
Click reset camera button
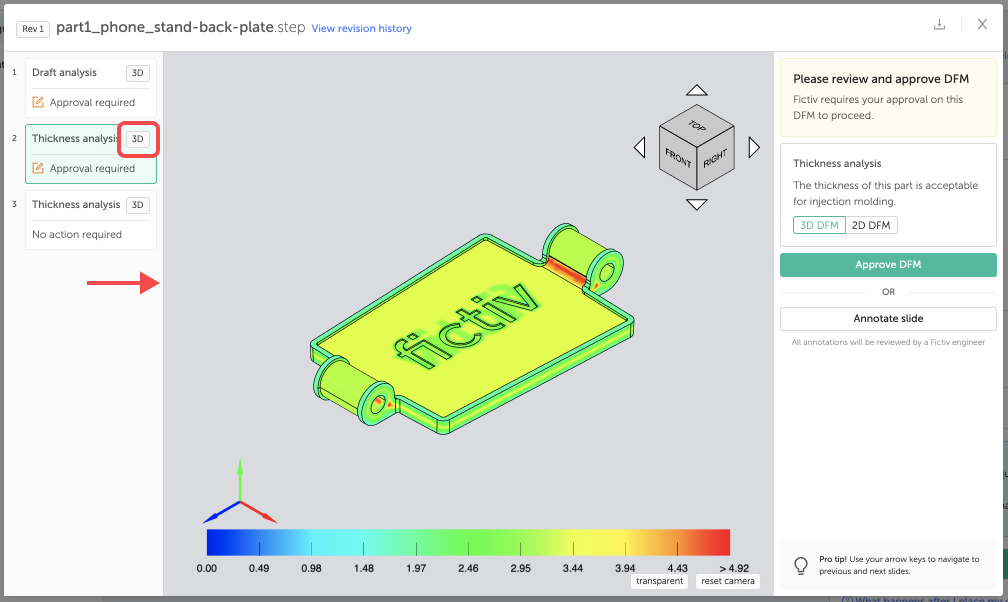(728, 581)
